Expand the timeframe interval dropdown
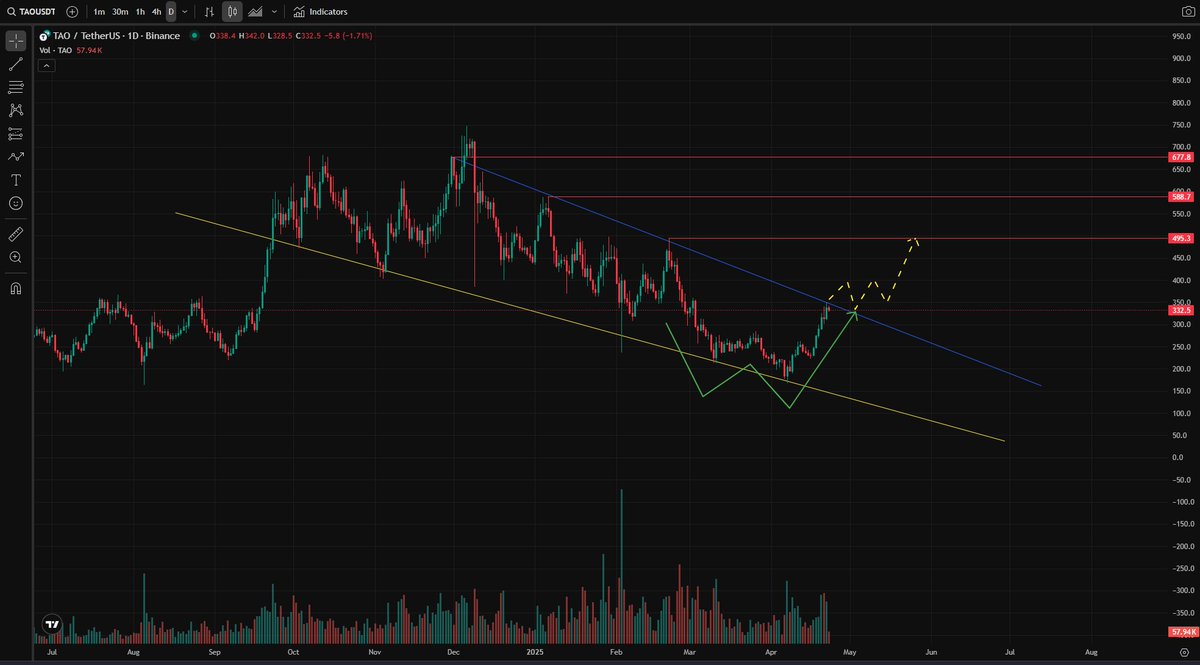Viewport: 1200px width, 665px height. pos(184,12)
